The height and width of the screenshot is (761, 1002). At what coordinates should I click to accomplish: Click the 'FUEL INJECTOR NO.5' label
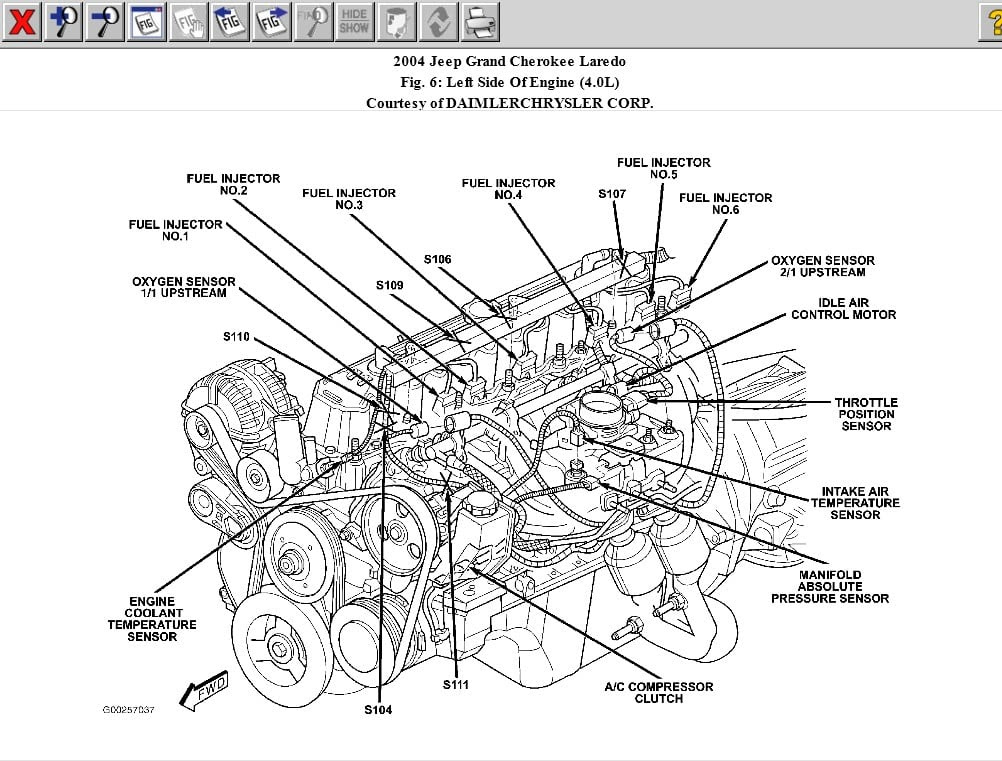[663, 168]
